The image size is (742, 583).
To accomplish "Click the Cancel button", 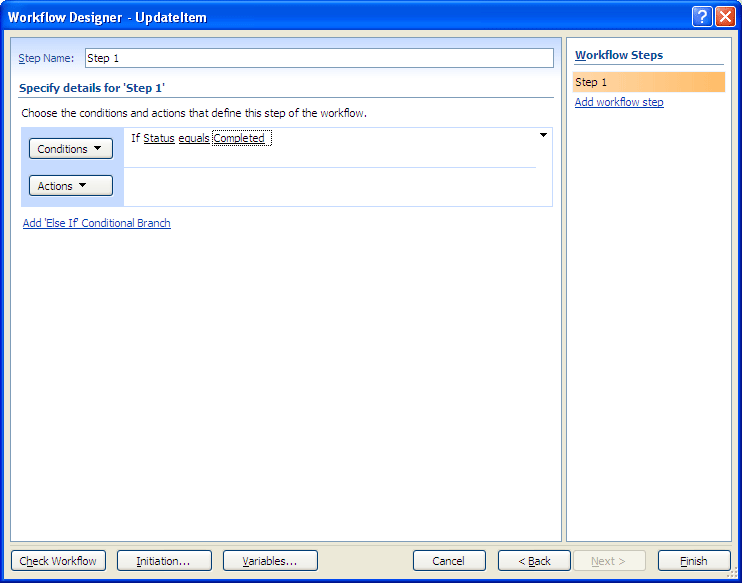I will (449, 561).
